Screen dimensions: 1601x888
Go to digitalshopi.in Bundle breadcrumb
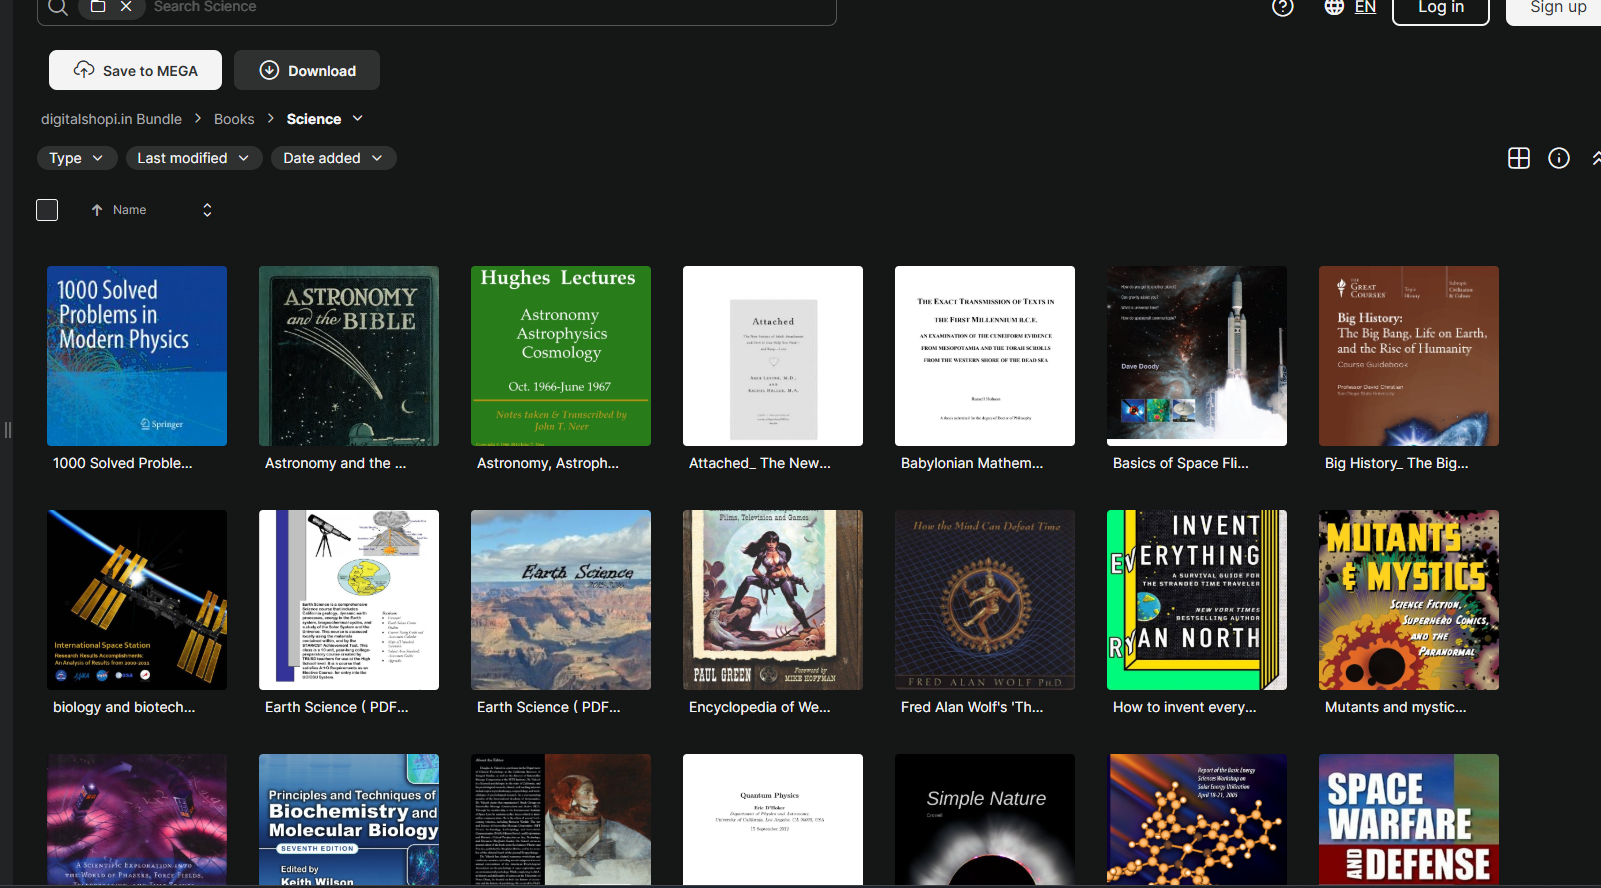[x=111, y=119]
